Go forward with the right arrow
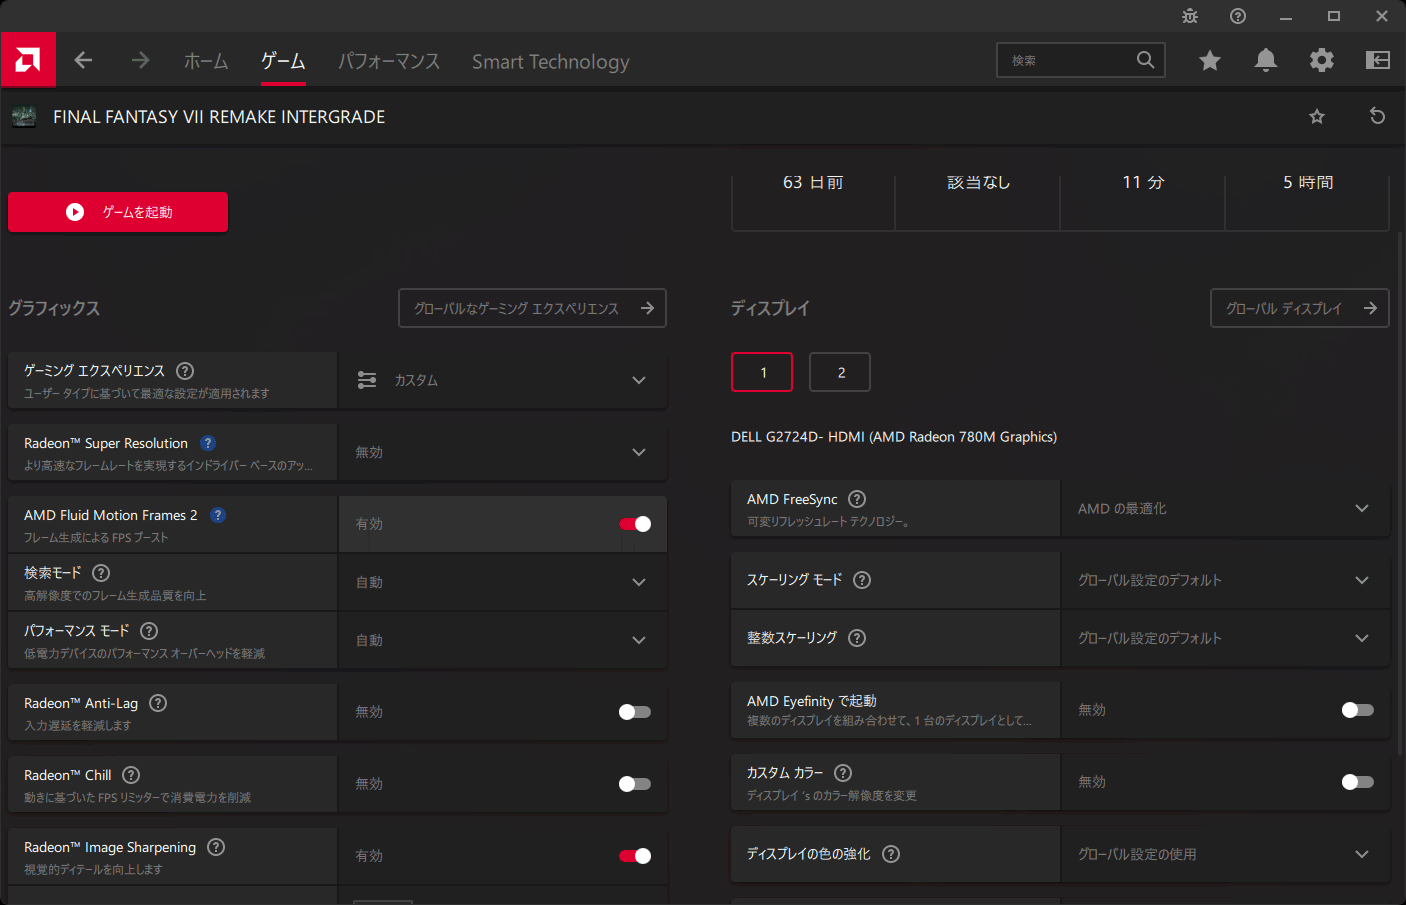The height and width of the screenshot is (905, 1406). (140, 60)
